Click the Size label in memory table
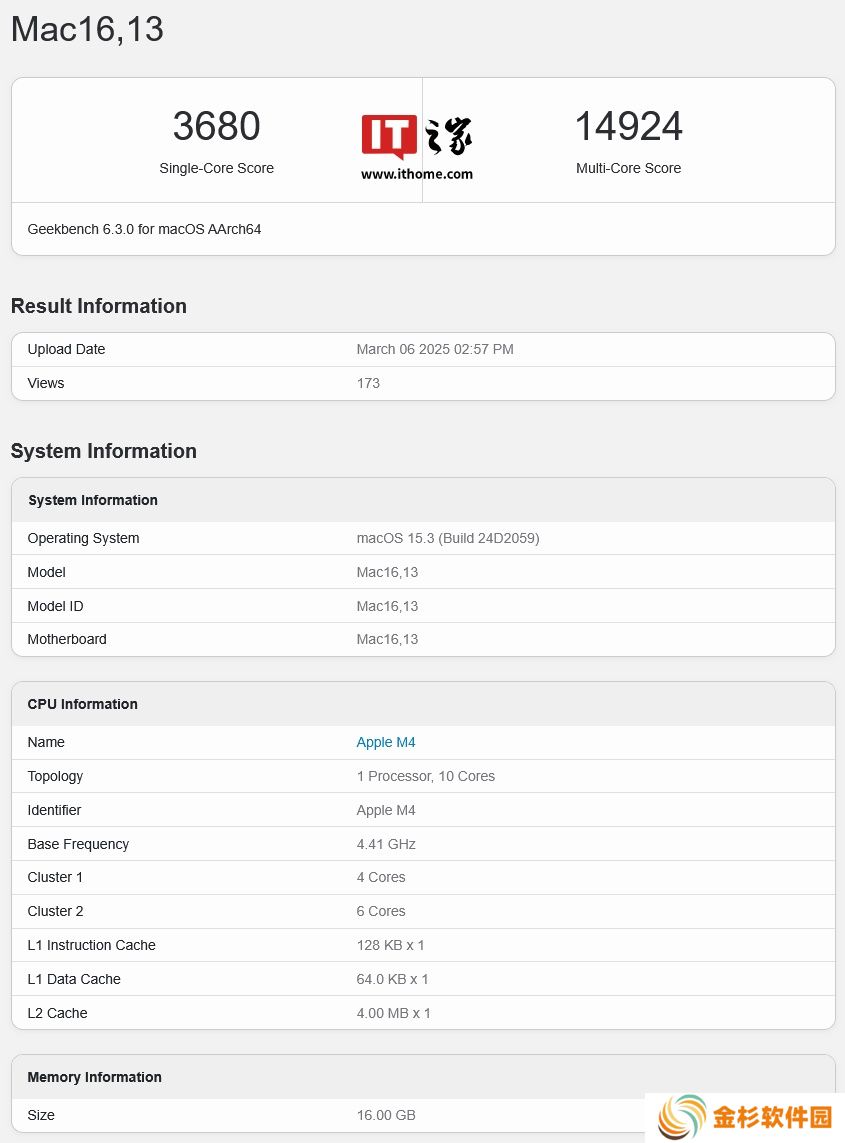 pyautogui.click(x=41, y=1115)
